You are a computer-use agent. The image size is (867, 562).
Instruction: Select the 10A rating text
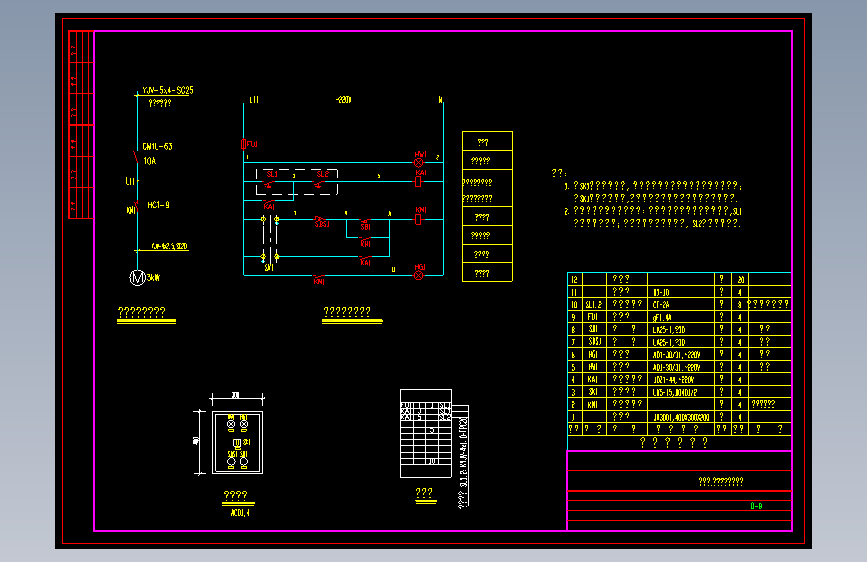150,161
